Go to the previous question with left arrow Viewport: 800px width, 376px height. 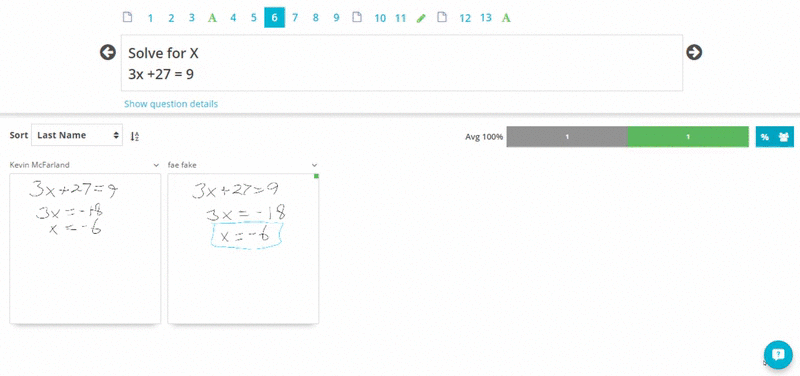click(108, 52)
